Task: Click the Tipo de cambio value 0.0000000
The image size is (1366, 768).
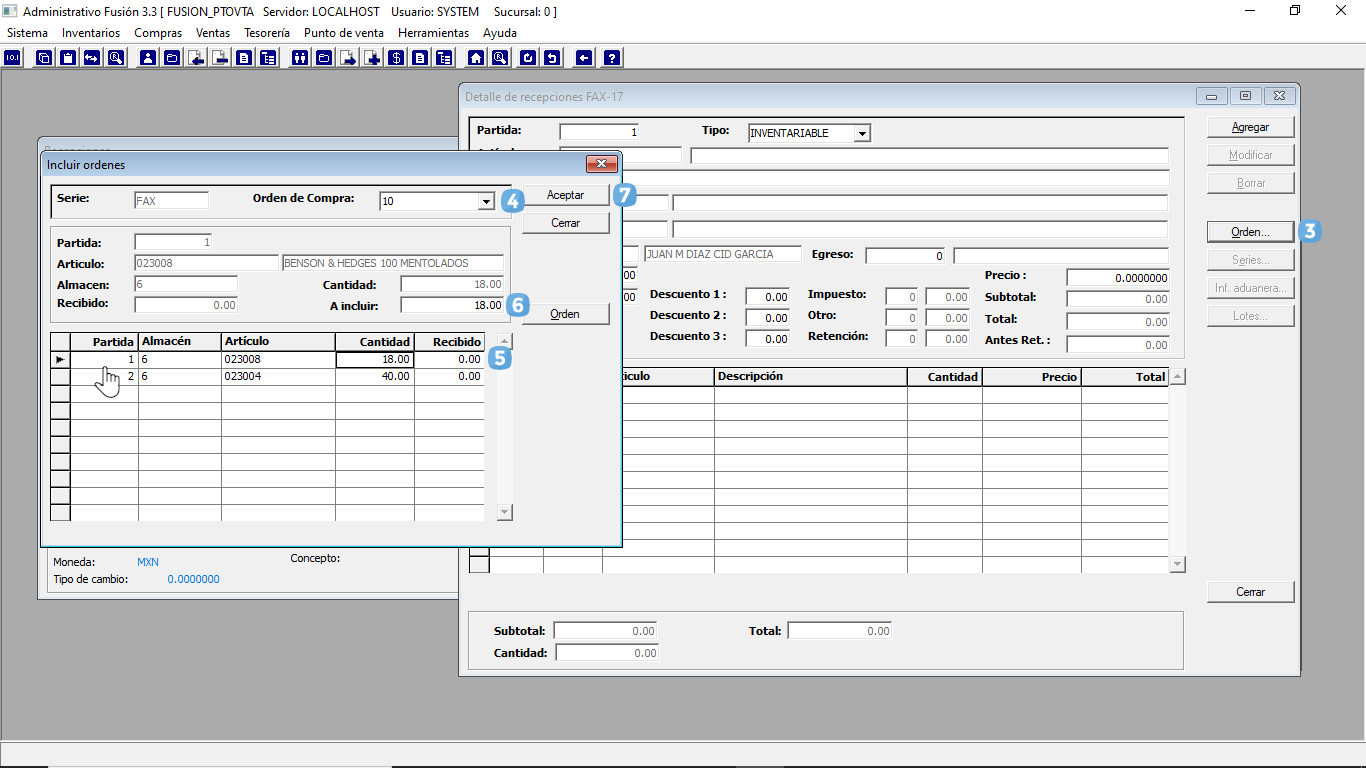Action: [x=194, y=580]
